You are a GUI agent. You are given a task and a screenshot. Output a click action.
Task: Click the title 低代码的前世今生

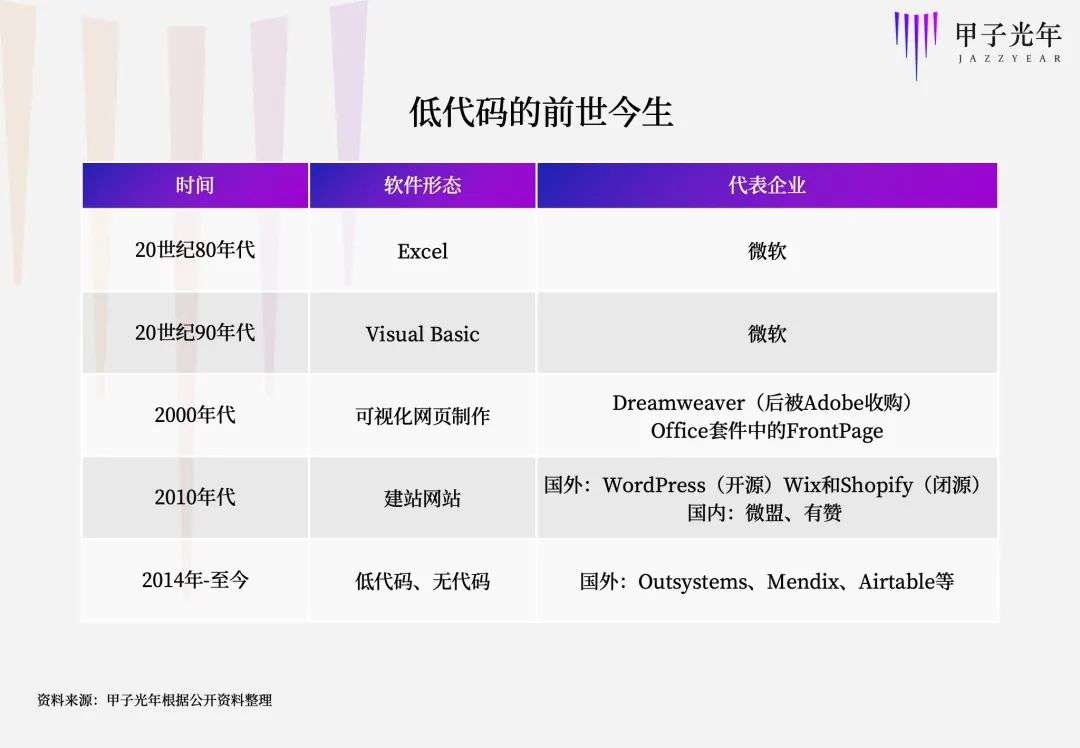point(541,112)
